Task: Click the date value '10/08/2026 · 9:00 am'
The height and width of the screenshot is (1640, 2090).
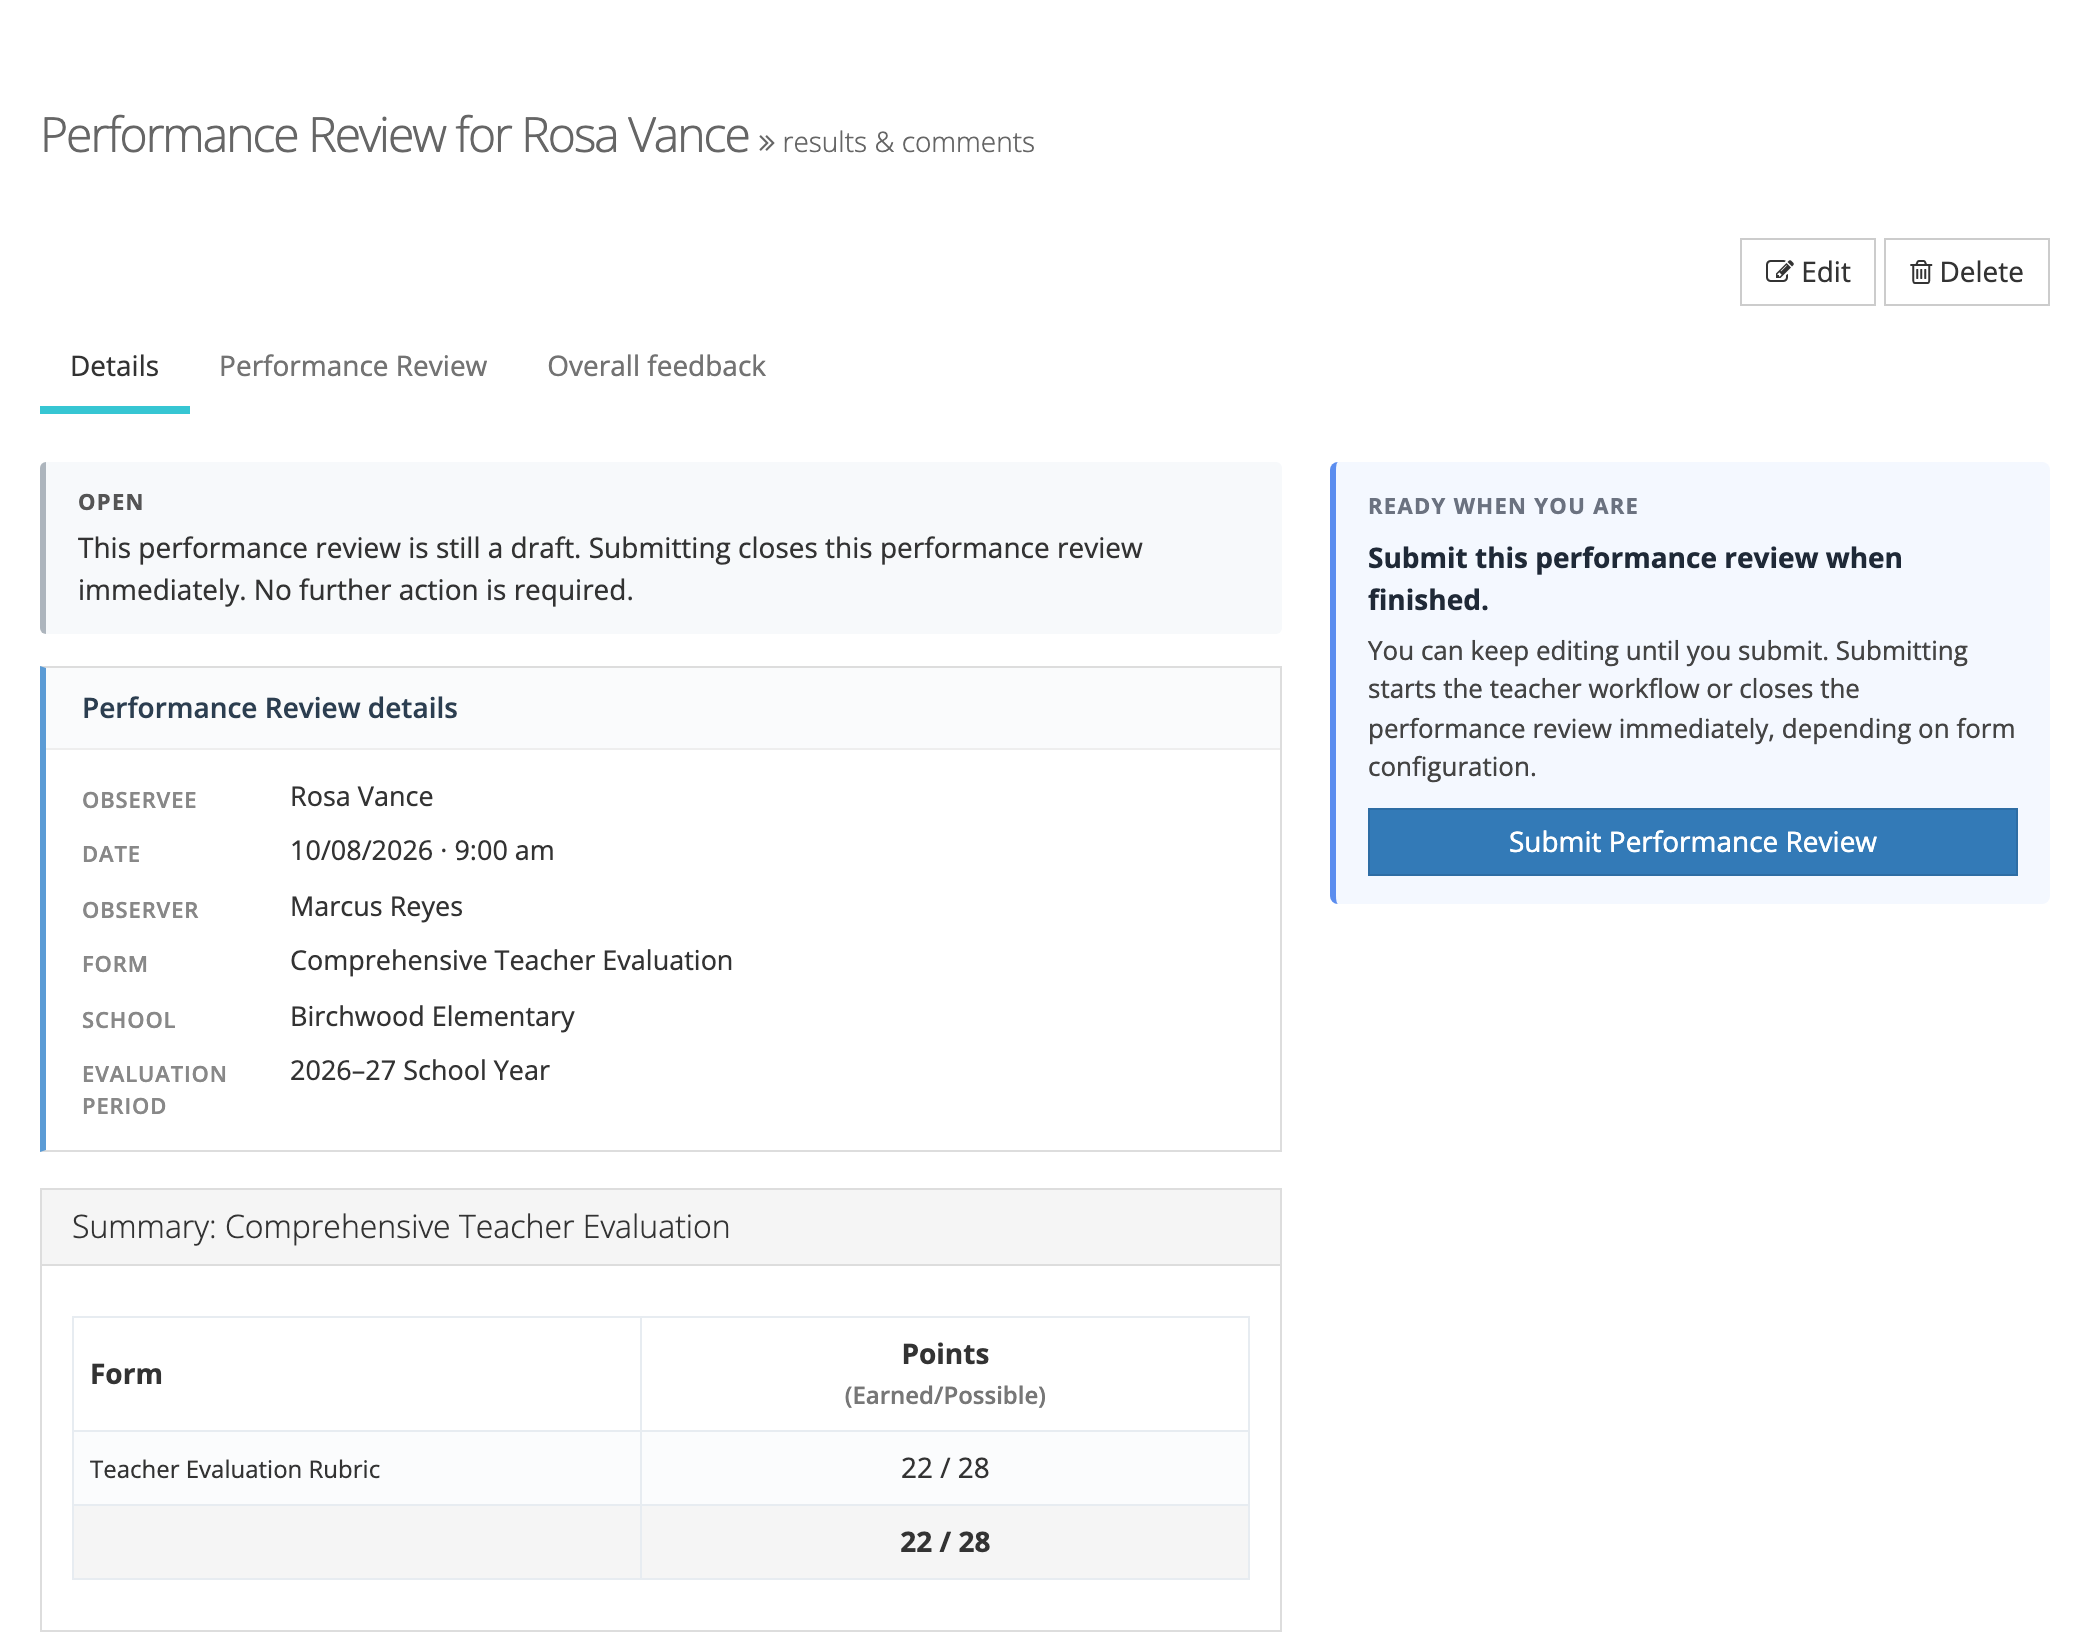Action: tap(421, 850)
